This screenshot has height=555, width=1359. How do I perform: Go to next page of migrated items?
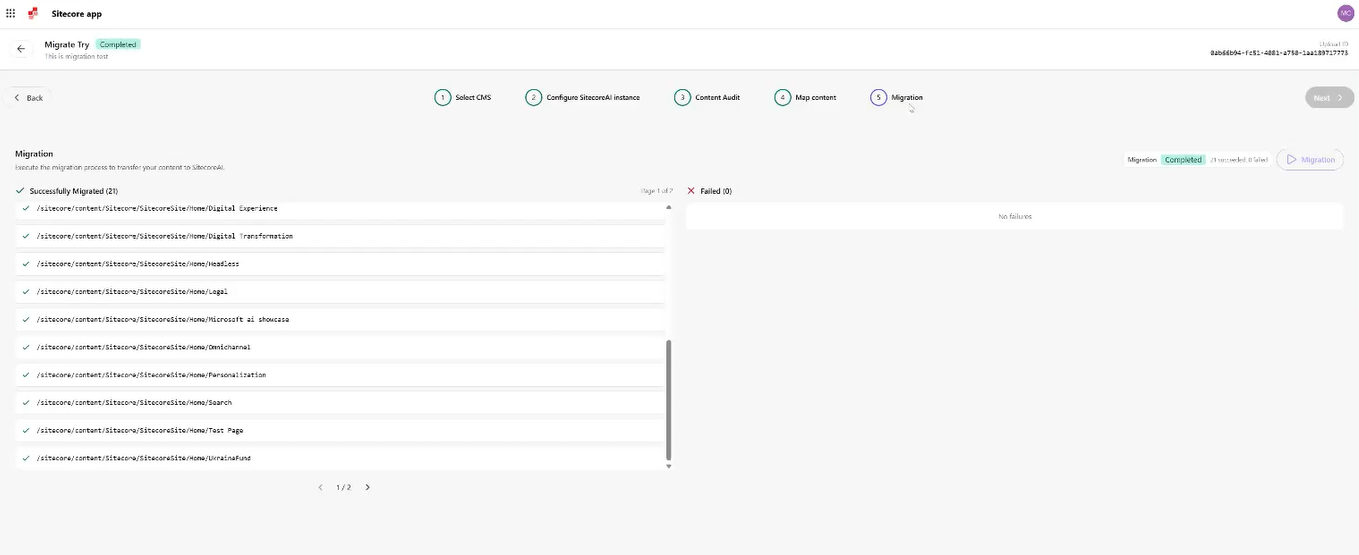point(367,487)
